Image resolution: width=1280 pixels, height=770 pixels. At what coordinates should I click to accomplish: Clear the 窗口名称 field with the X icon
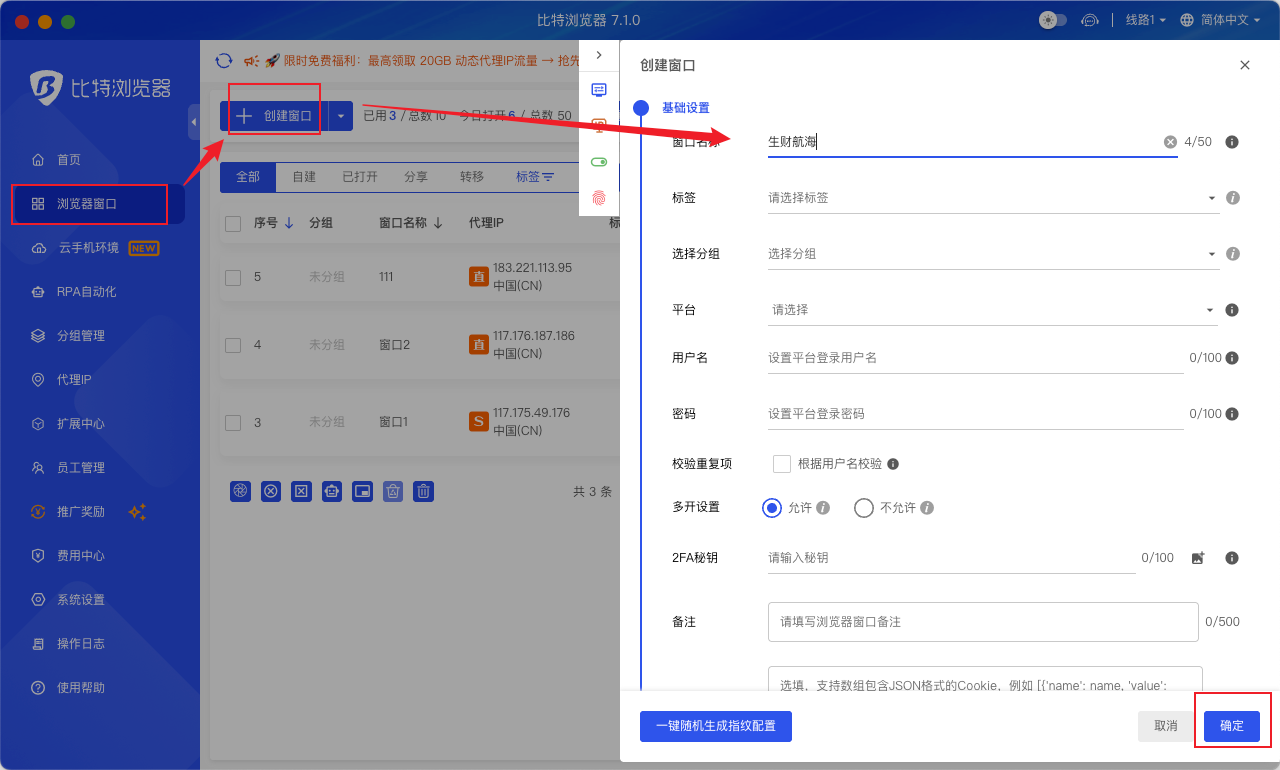[1170, 142]
